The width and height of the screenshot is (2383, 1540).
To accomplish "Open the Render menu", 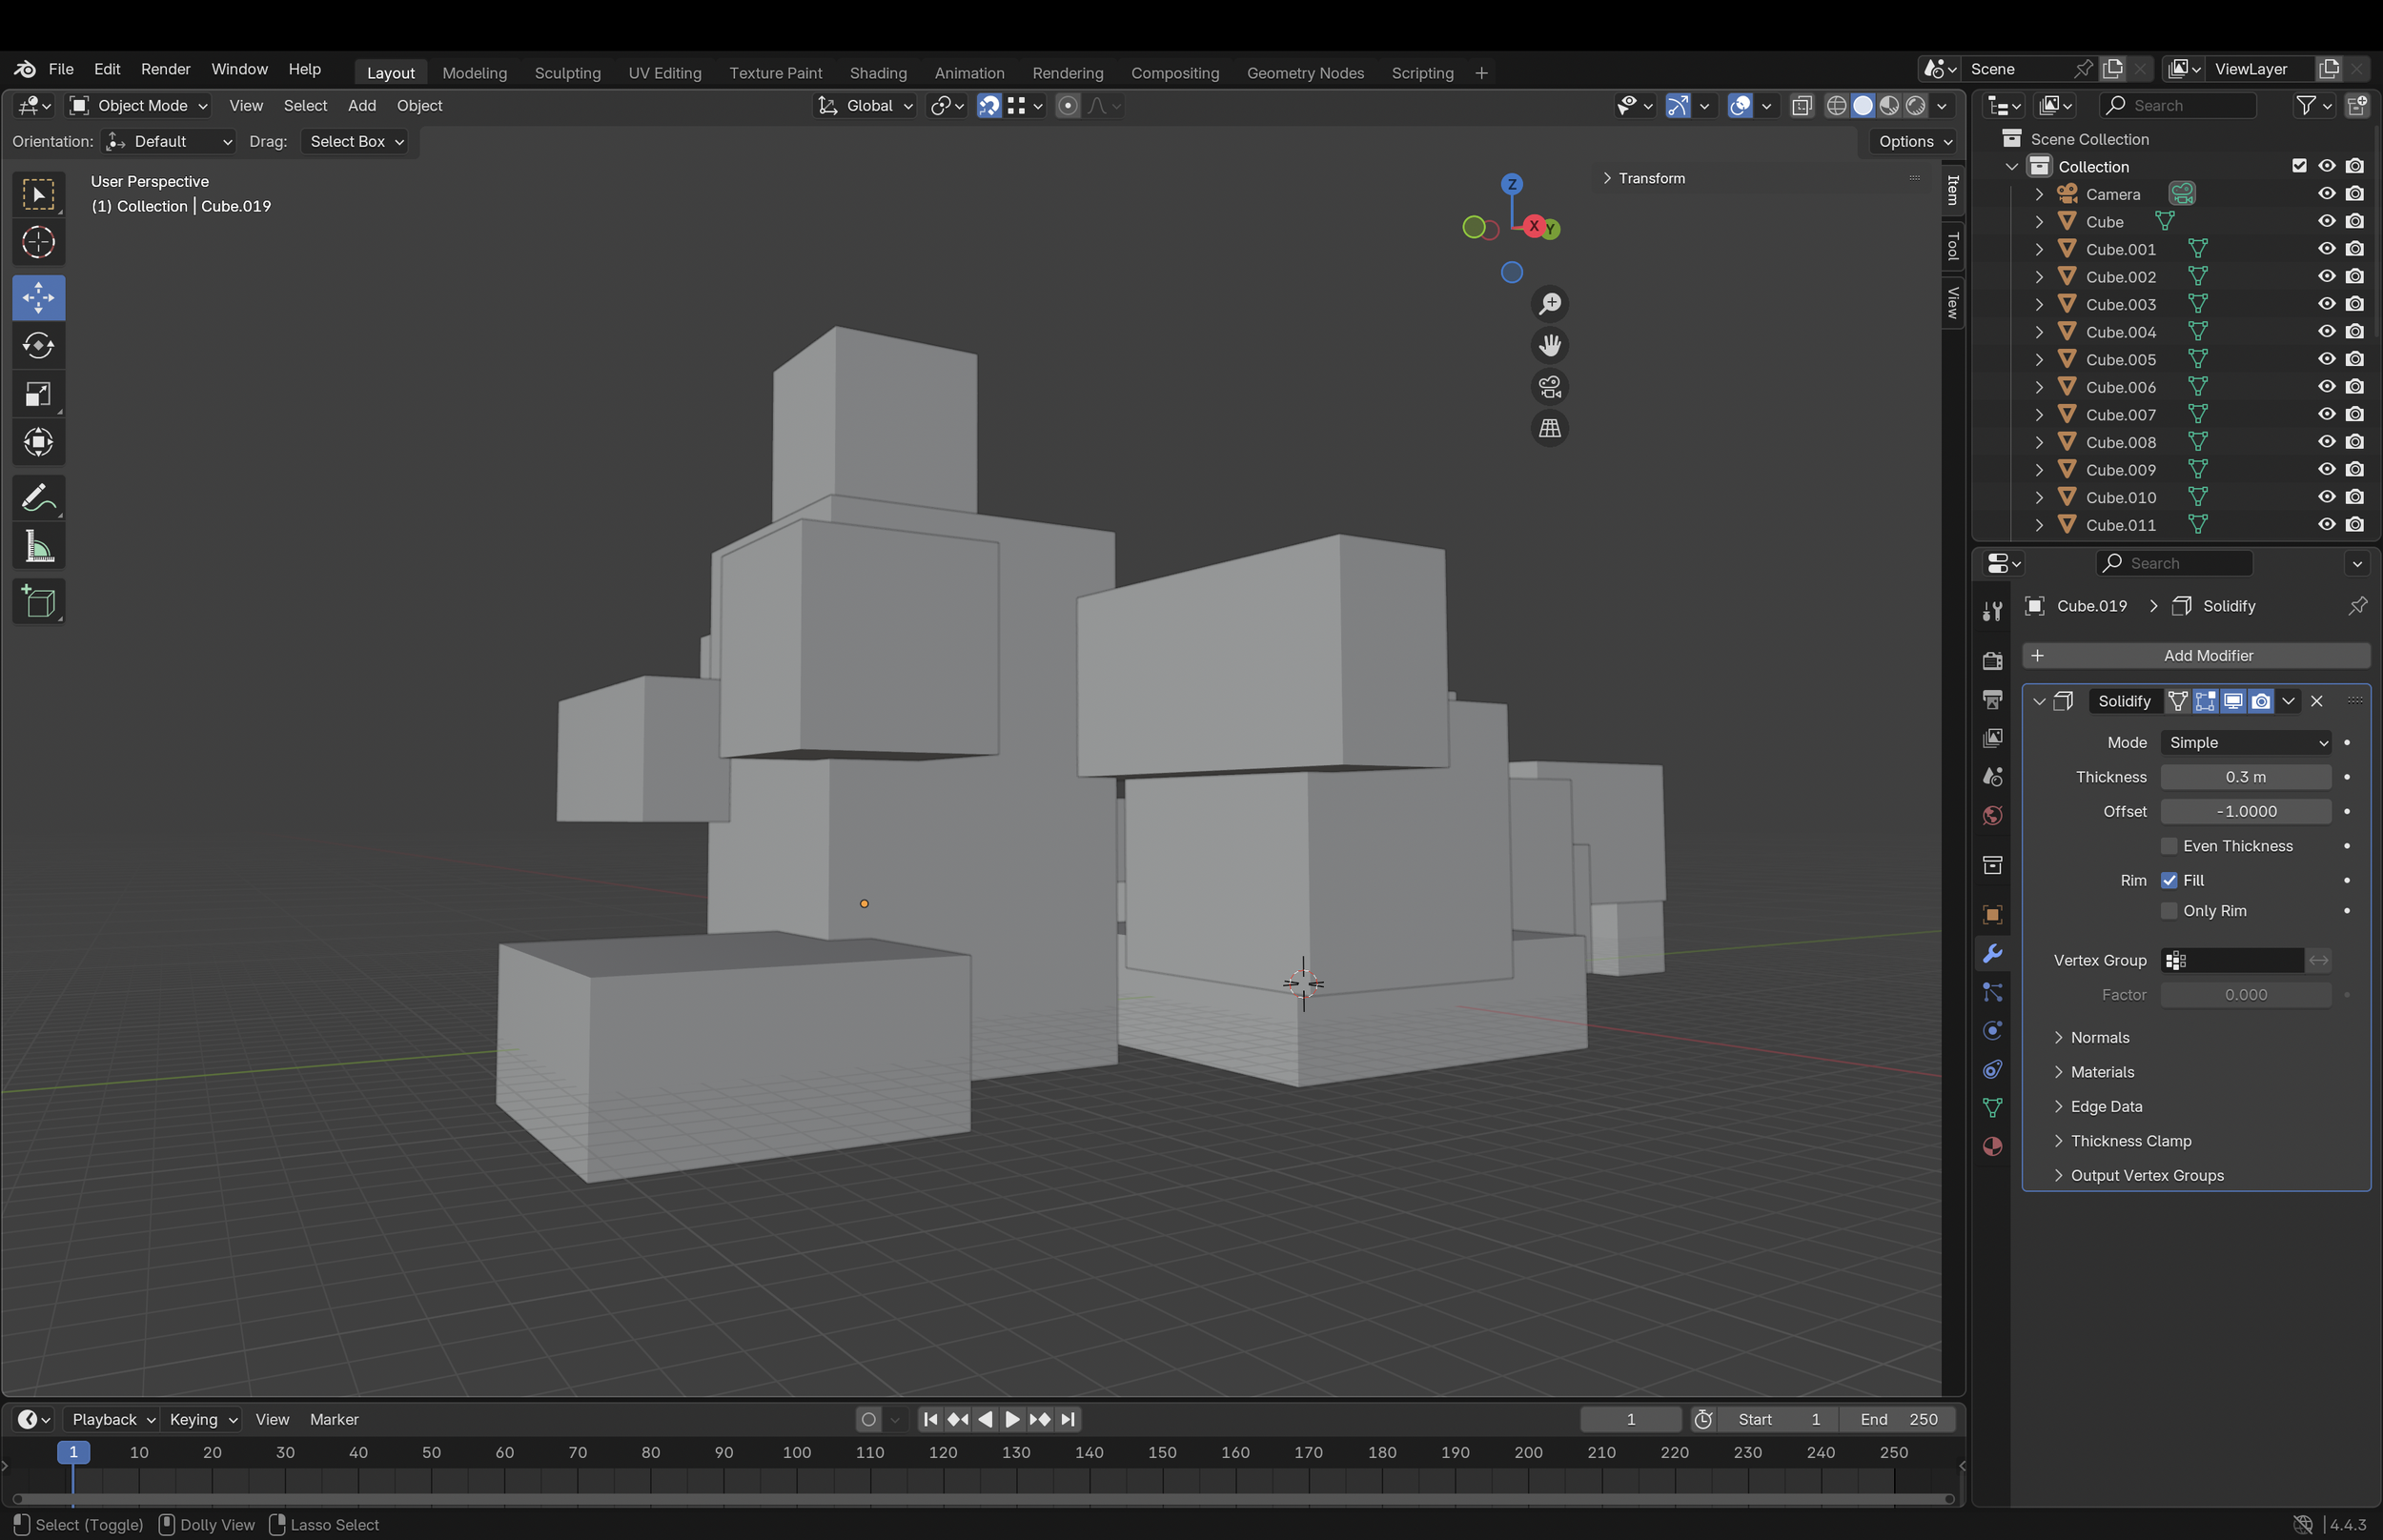I will coord(165,69).
